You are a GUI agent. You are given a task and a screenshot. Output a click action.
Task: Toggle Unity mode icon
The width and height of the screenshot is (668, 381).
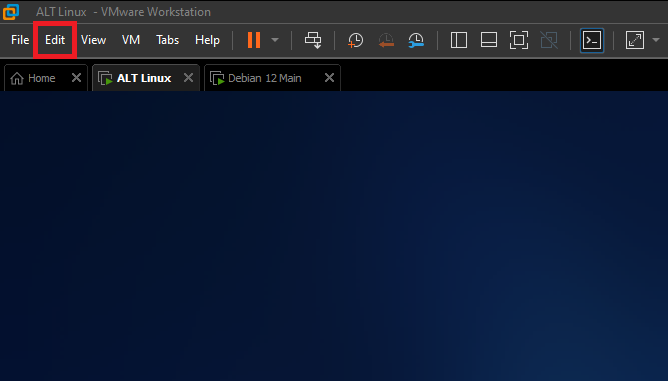point(549,40)
